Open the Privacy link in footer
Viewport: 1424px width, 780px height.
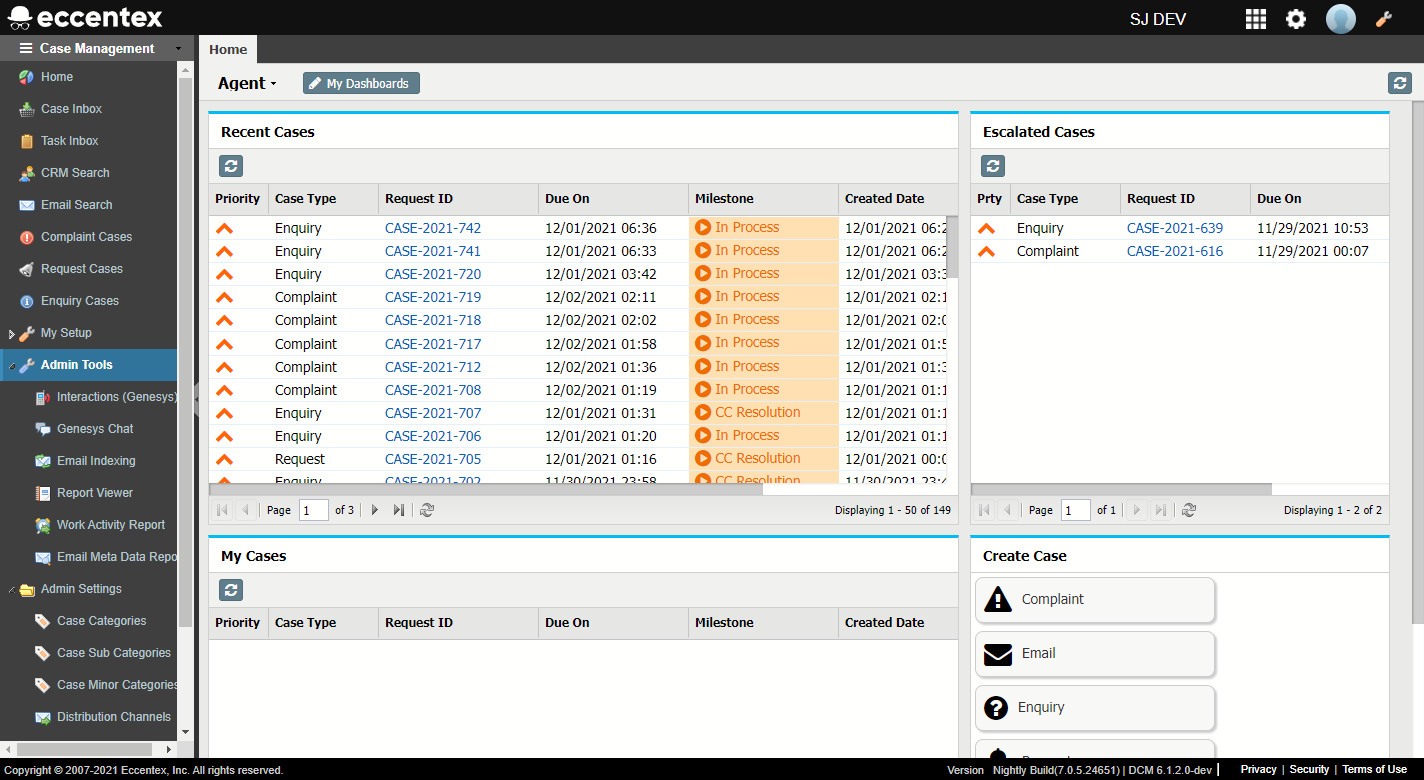click(x=1258, y=769)
